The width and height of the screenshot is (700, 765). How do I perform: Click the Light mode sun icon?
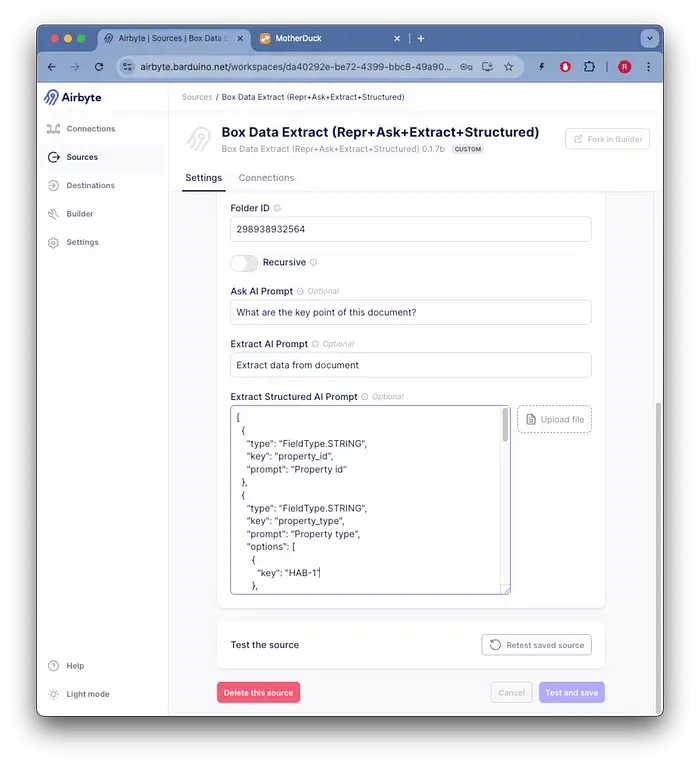coord(54,694)
